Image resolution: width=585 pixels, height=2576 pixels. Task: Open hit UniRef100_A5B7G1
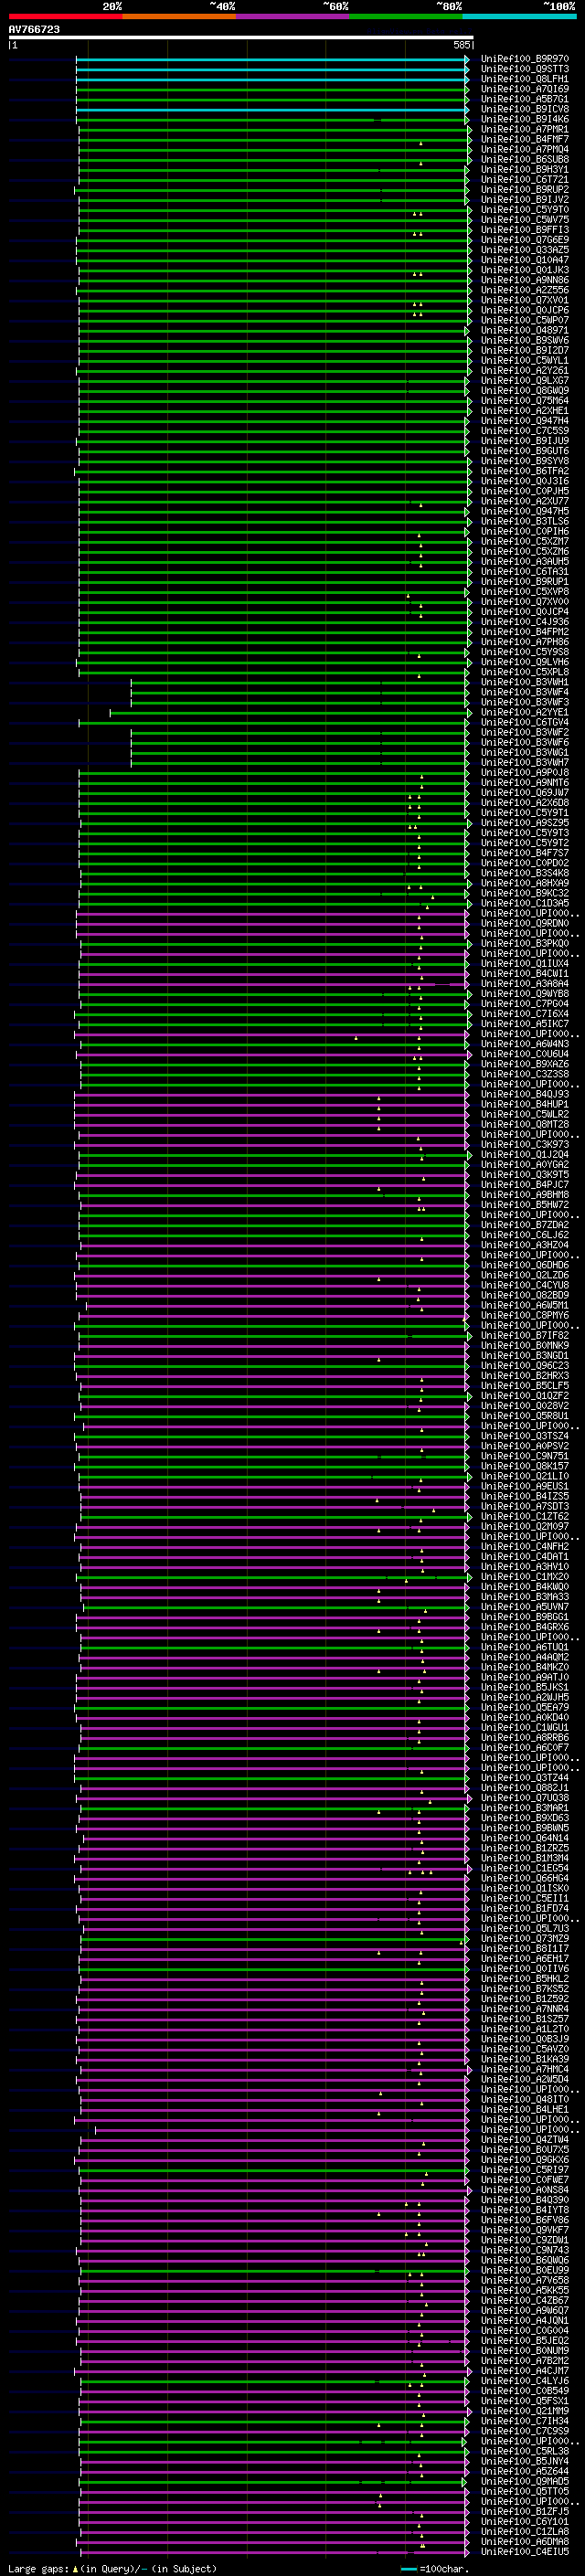(524, 100)
